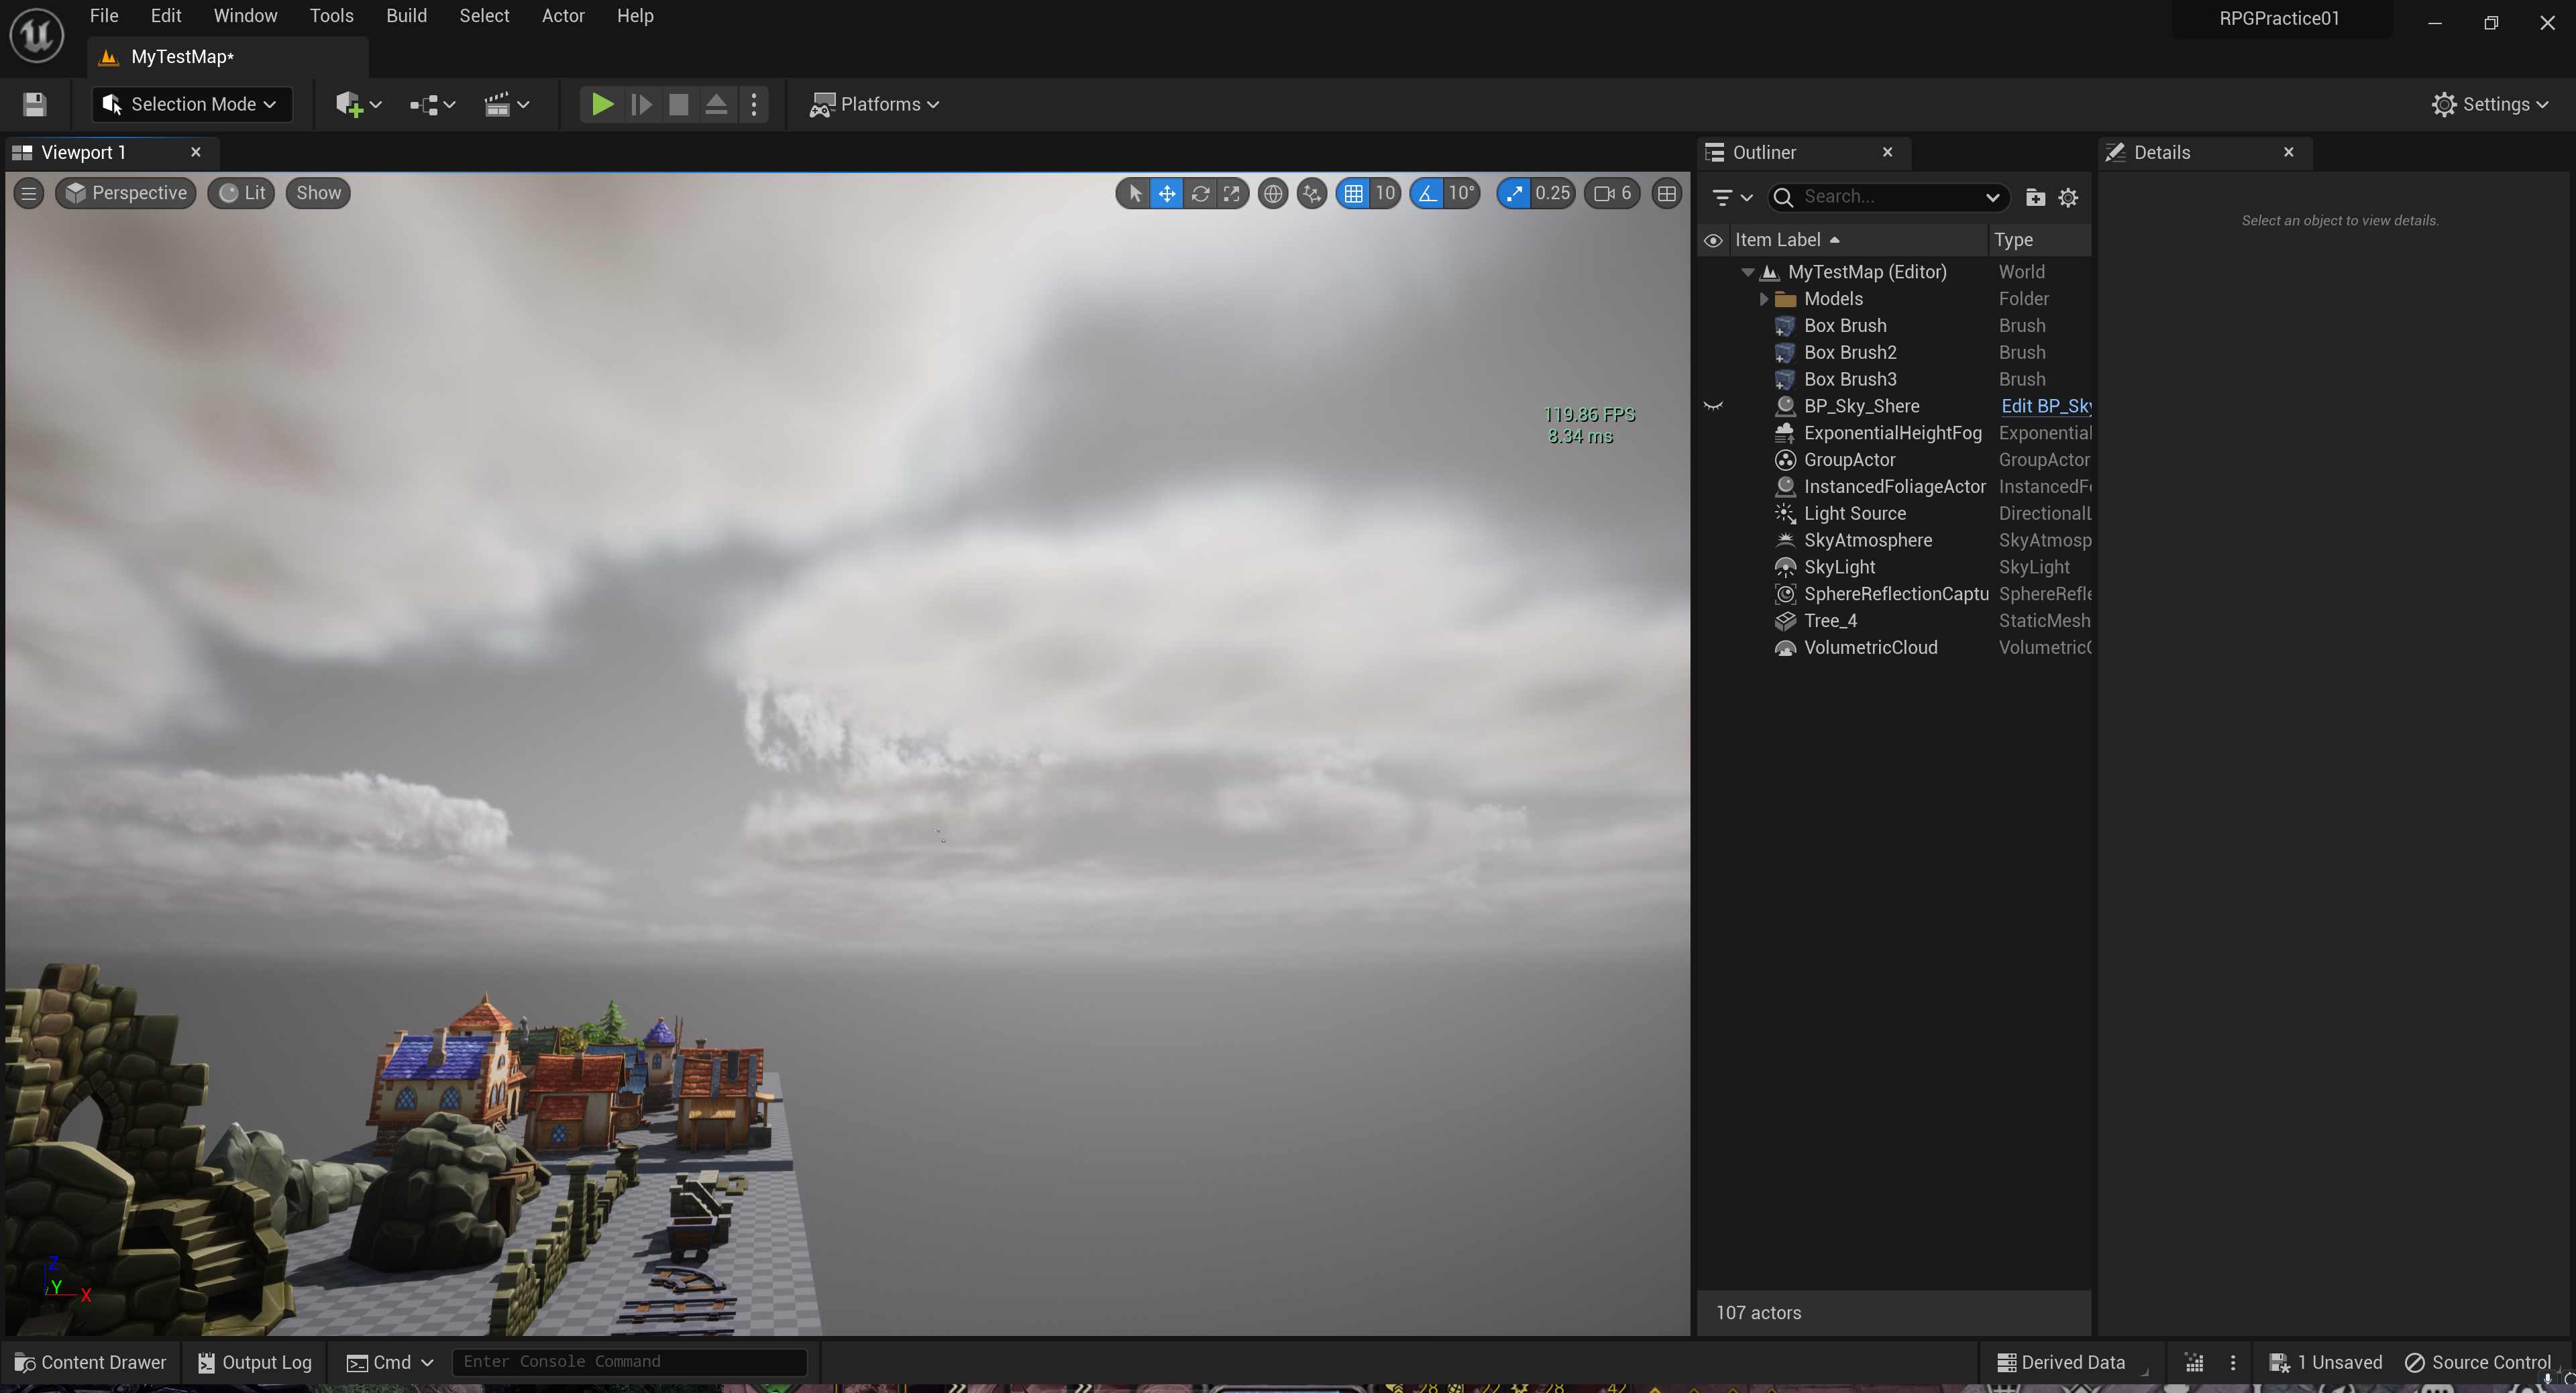This screenshot has width=2576, height=1393.
Task: Click the save current level icon
Action: (x=35, y=104)
